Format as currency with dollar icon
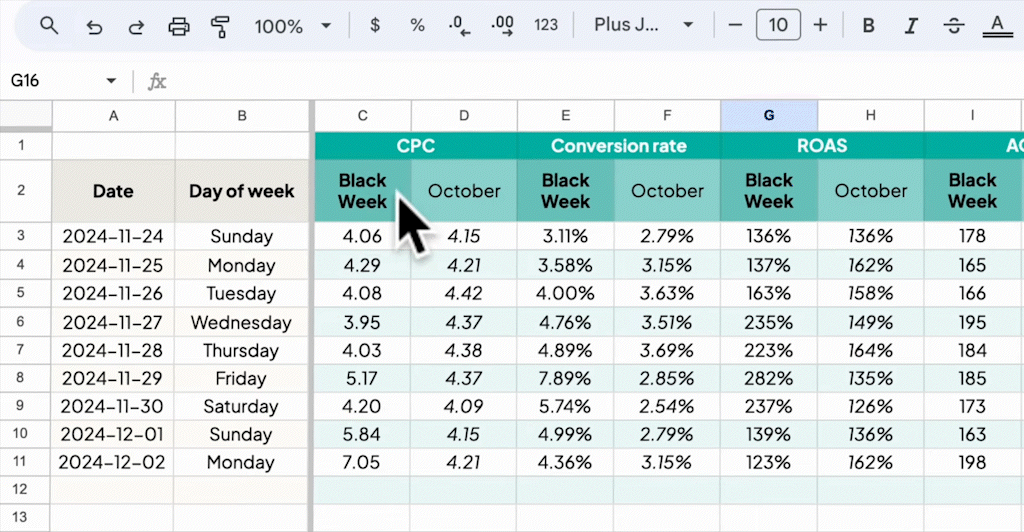Screen dimensions: 1024x532 pyautogui.click(x=375, y=26)
